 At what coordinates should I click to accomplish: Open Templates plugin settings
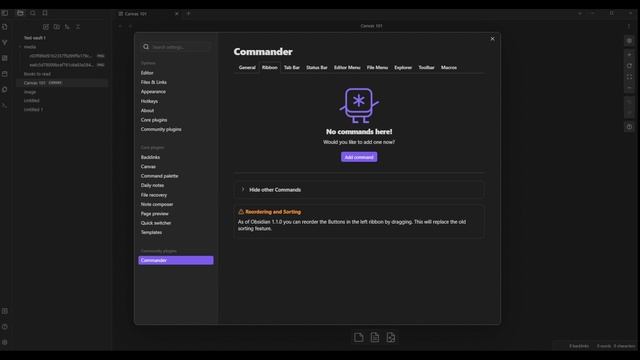(x=176, y=232)
